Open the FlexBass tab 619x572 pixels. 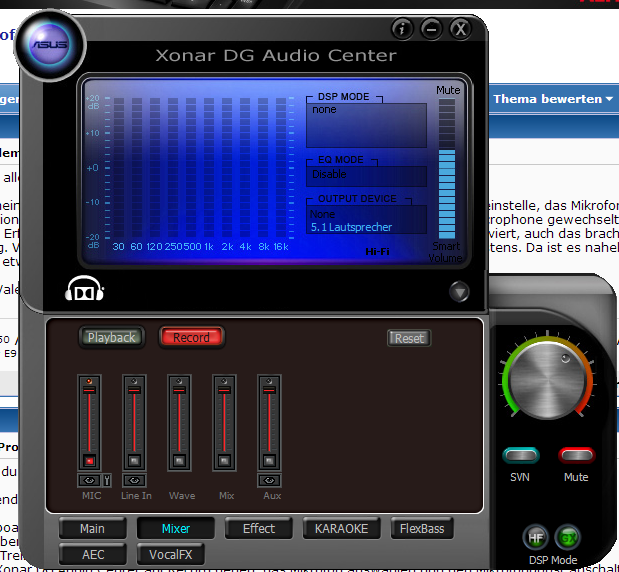click(x=422, y=528)
